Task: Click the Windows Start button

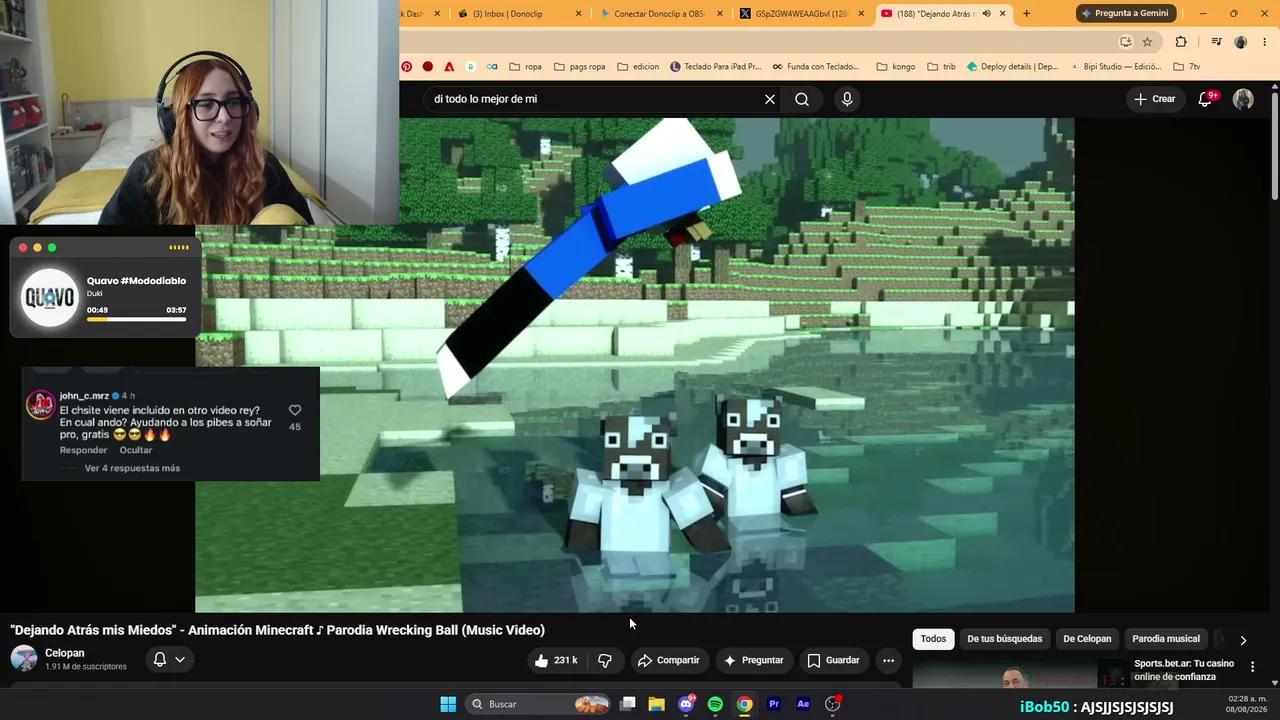Action: [x=448, y=704]
